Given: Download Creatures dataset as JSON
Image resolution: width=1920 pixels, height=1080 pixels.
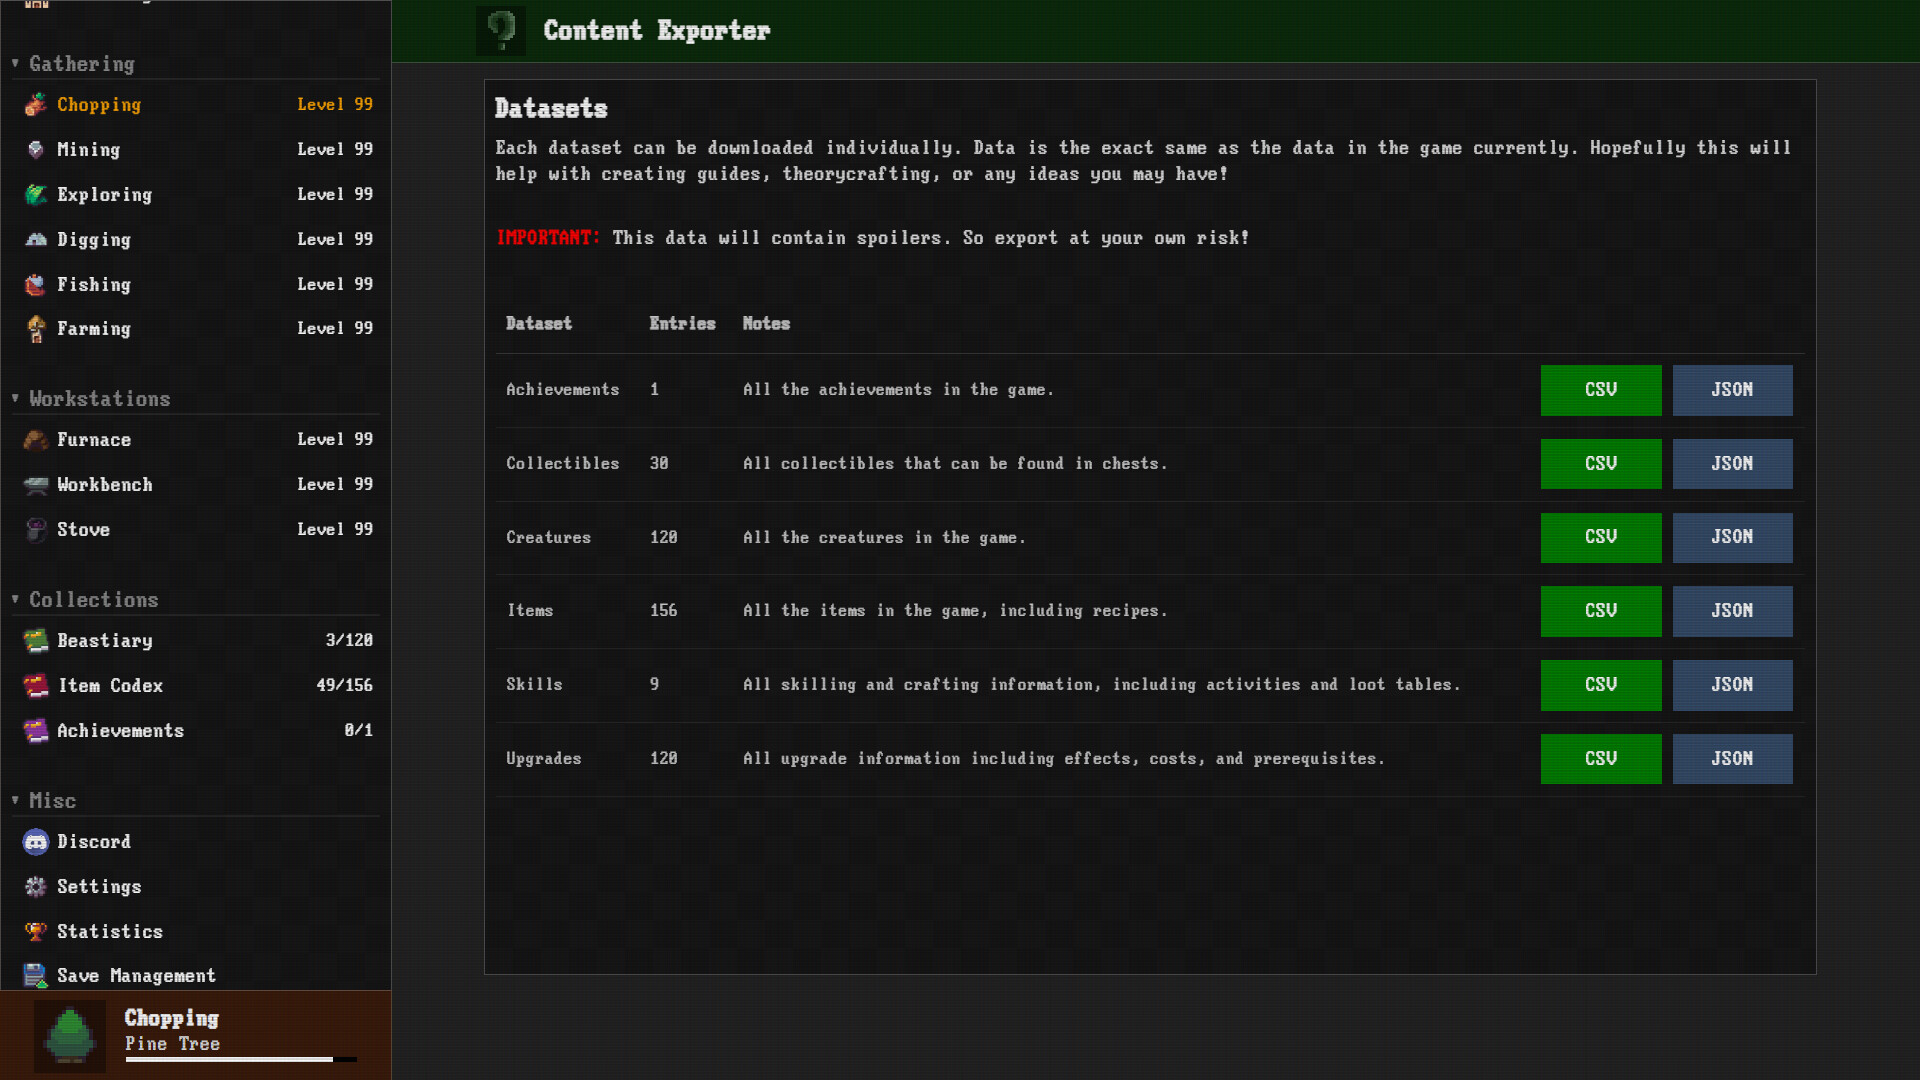Looking at the screenshot, I should [1732, 537].
